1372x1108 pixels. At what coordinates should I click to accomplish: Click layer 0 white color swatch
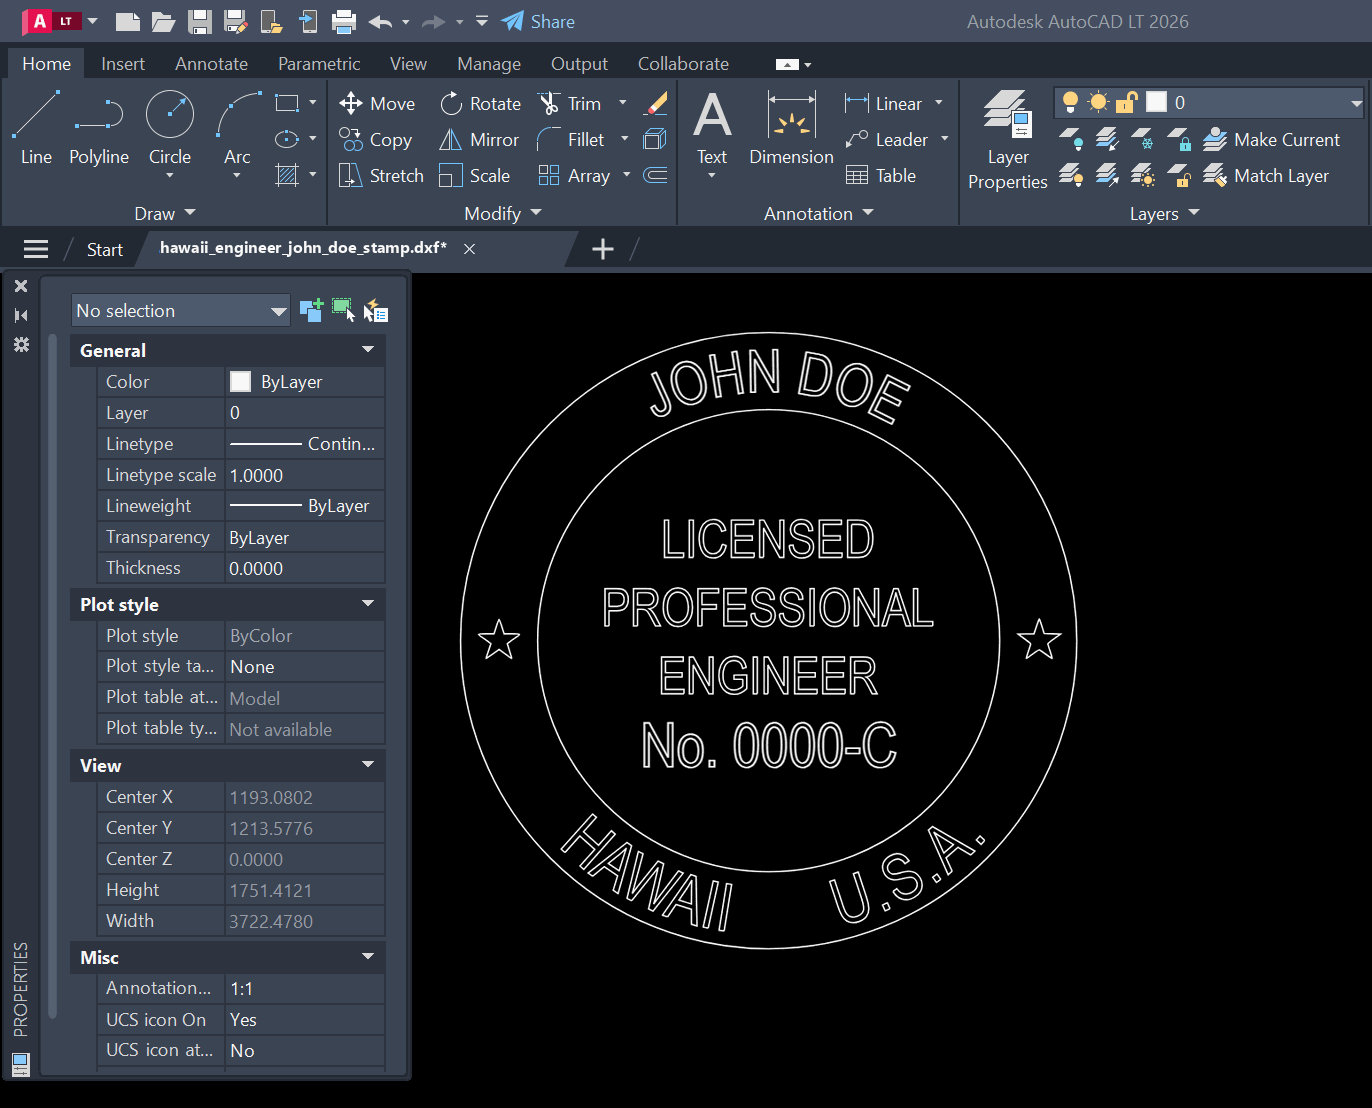point(1156,102)
